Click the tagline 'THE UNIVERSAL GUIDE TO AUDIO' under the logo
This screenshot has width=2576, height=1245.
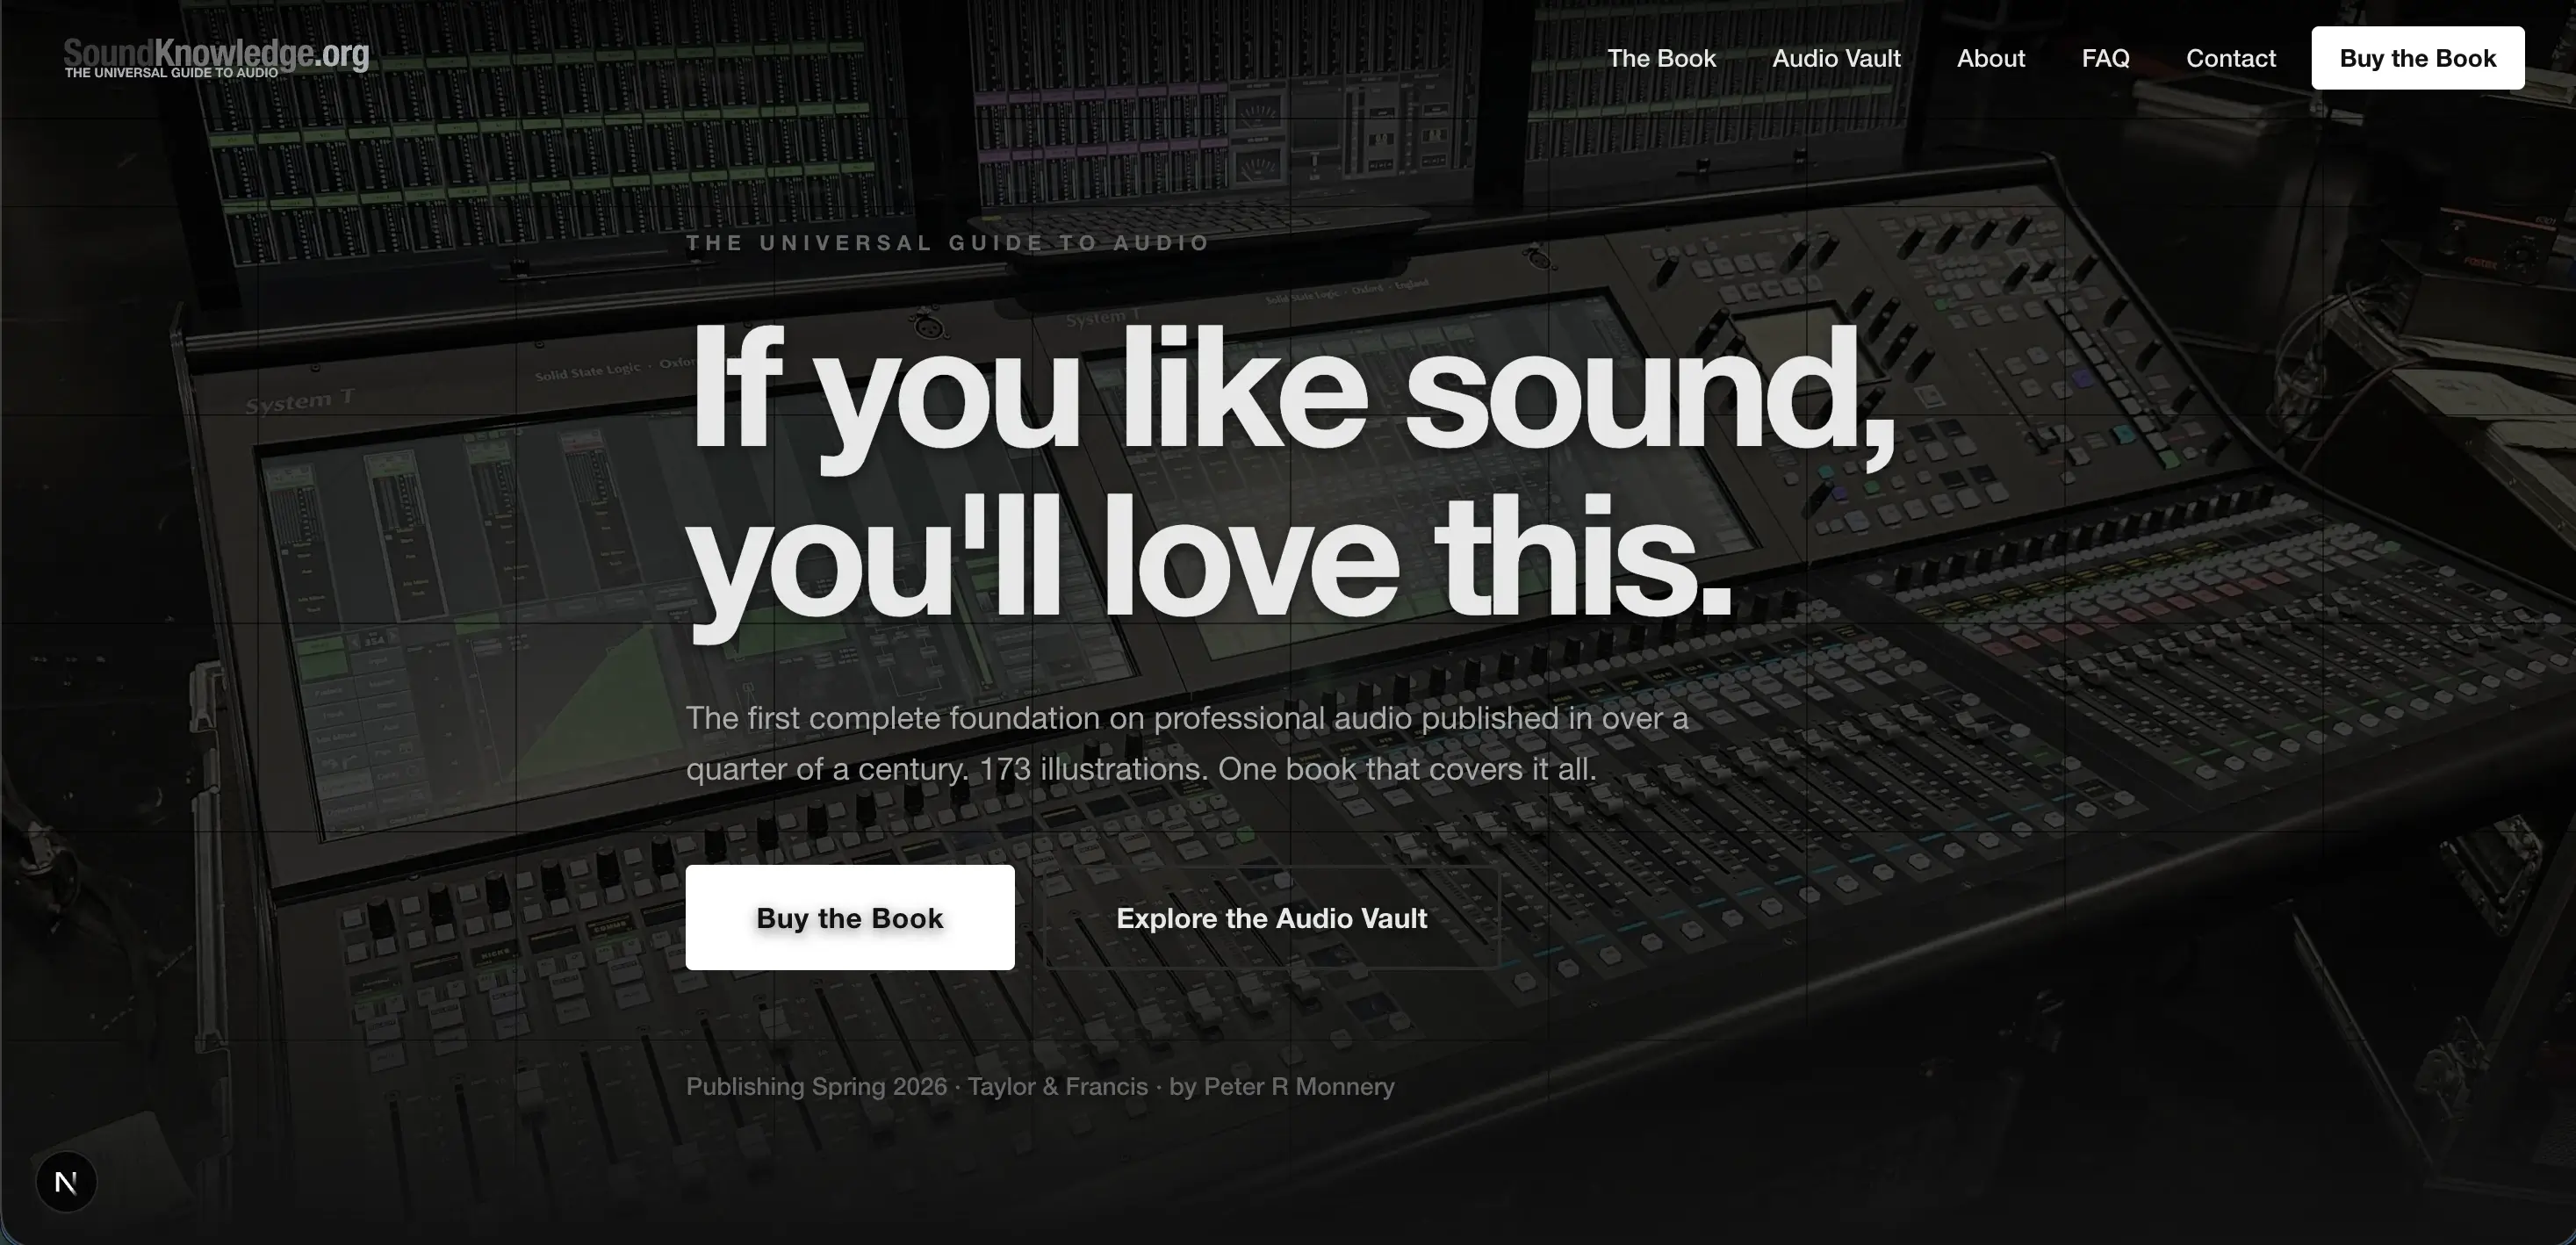170,71
